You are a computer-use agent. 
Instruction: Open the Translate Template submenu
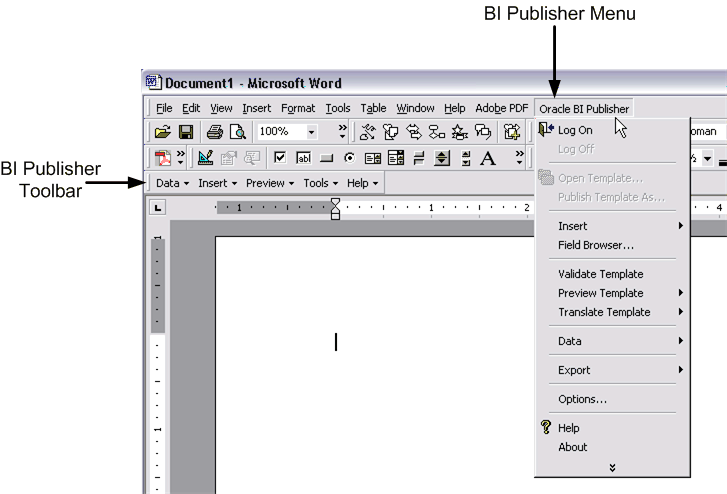(612, 312)
